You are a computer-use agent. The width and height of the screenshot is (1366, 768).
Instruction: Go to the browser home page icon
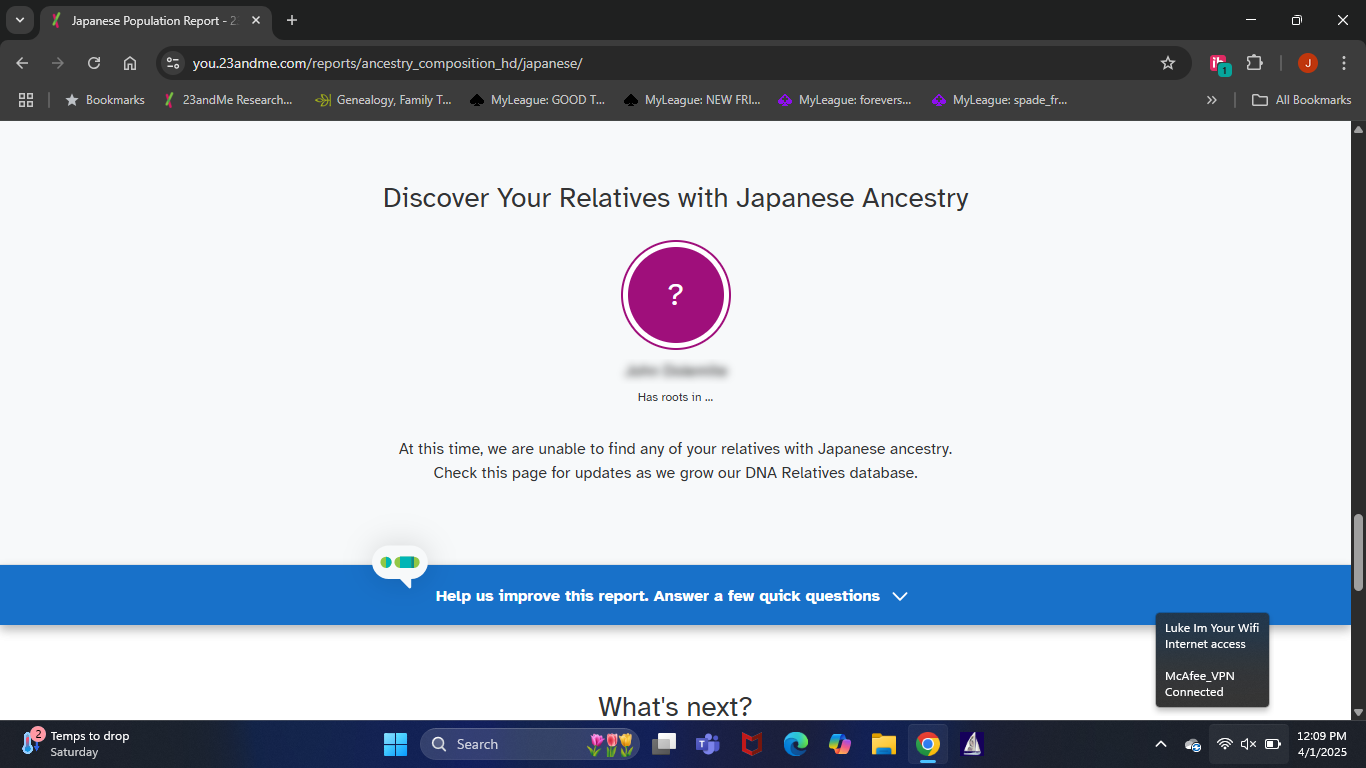(x=130, y=63)
